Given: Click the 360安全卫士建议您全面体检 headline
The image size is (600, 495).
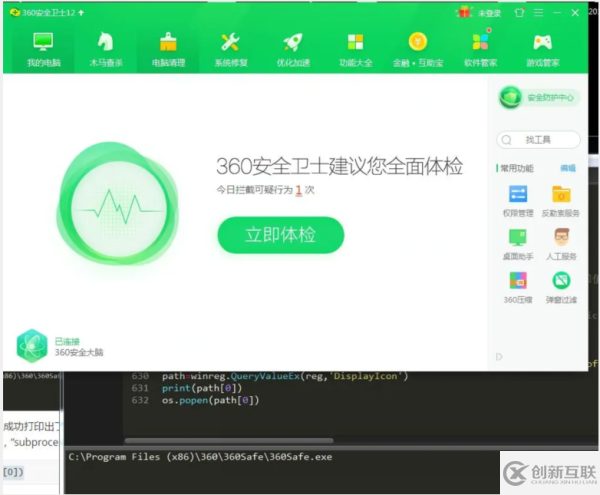Looking at the screenshot, I should (x=339, y=166).
